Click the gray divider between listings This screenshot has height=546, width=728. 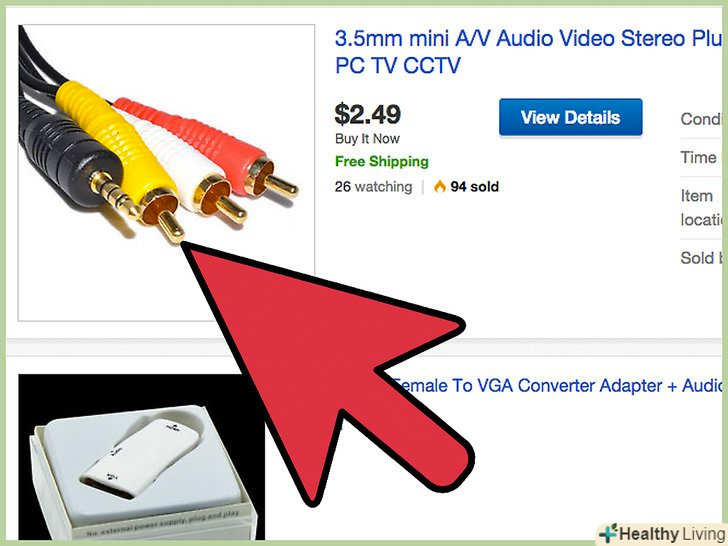(364, 347)
